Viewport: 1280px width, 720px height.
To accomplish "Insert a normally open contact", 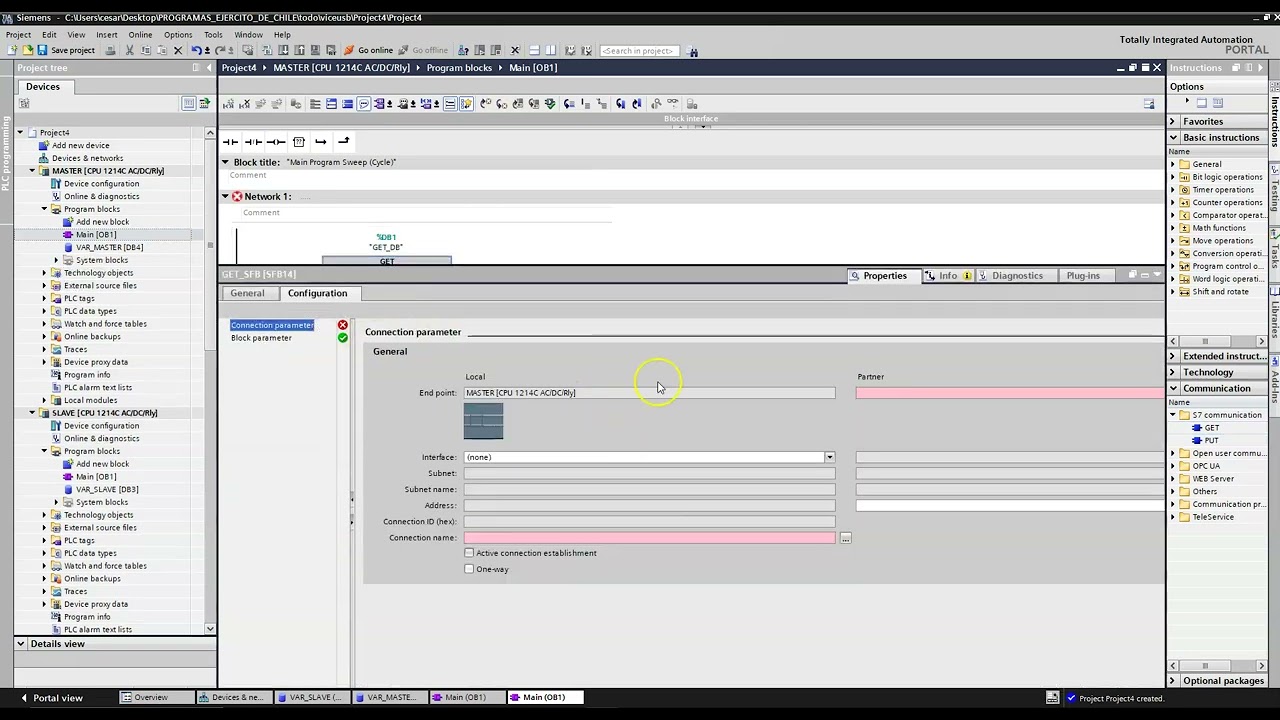I will click(230, 142).
